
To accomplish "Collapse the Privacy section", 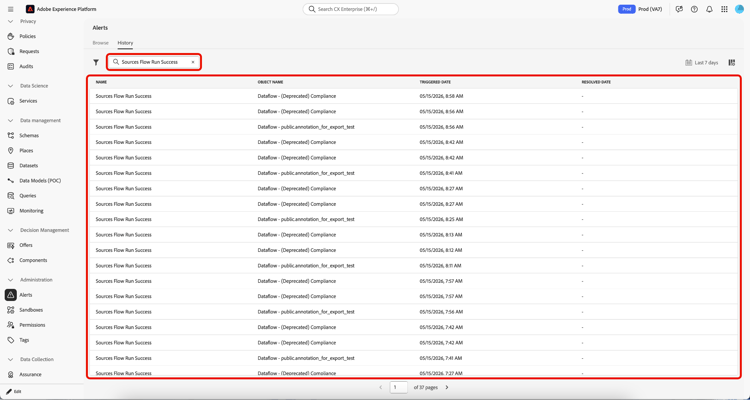I will [11, 21].
